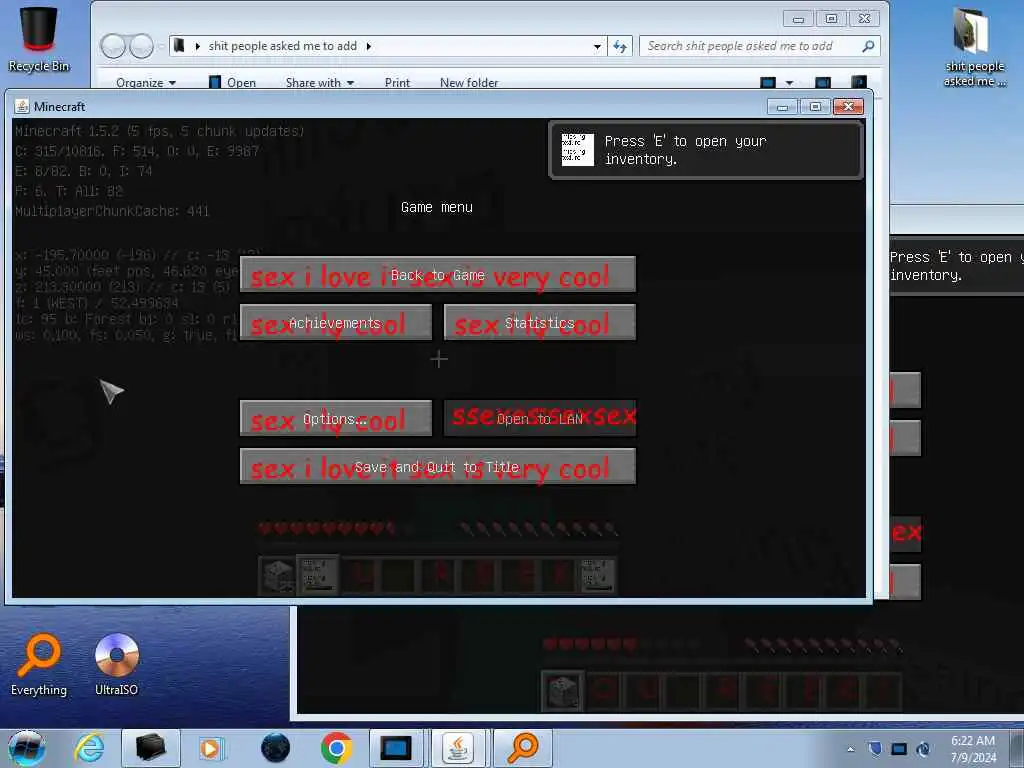Click the Explorer refresh button

click(620, 46)
